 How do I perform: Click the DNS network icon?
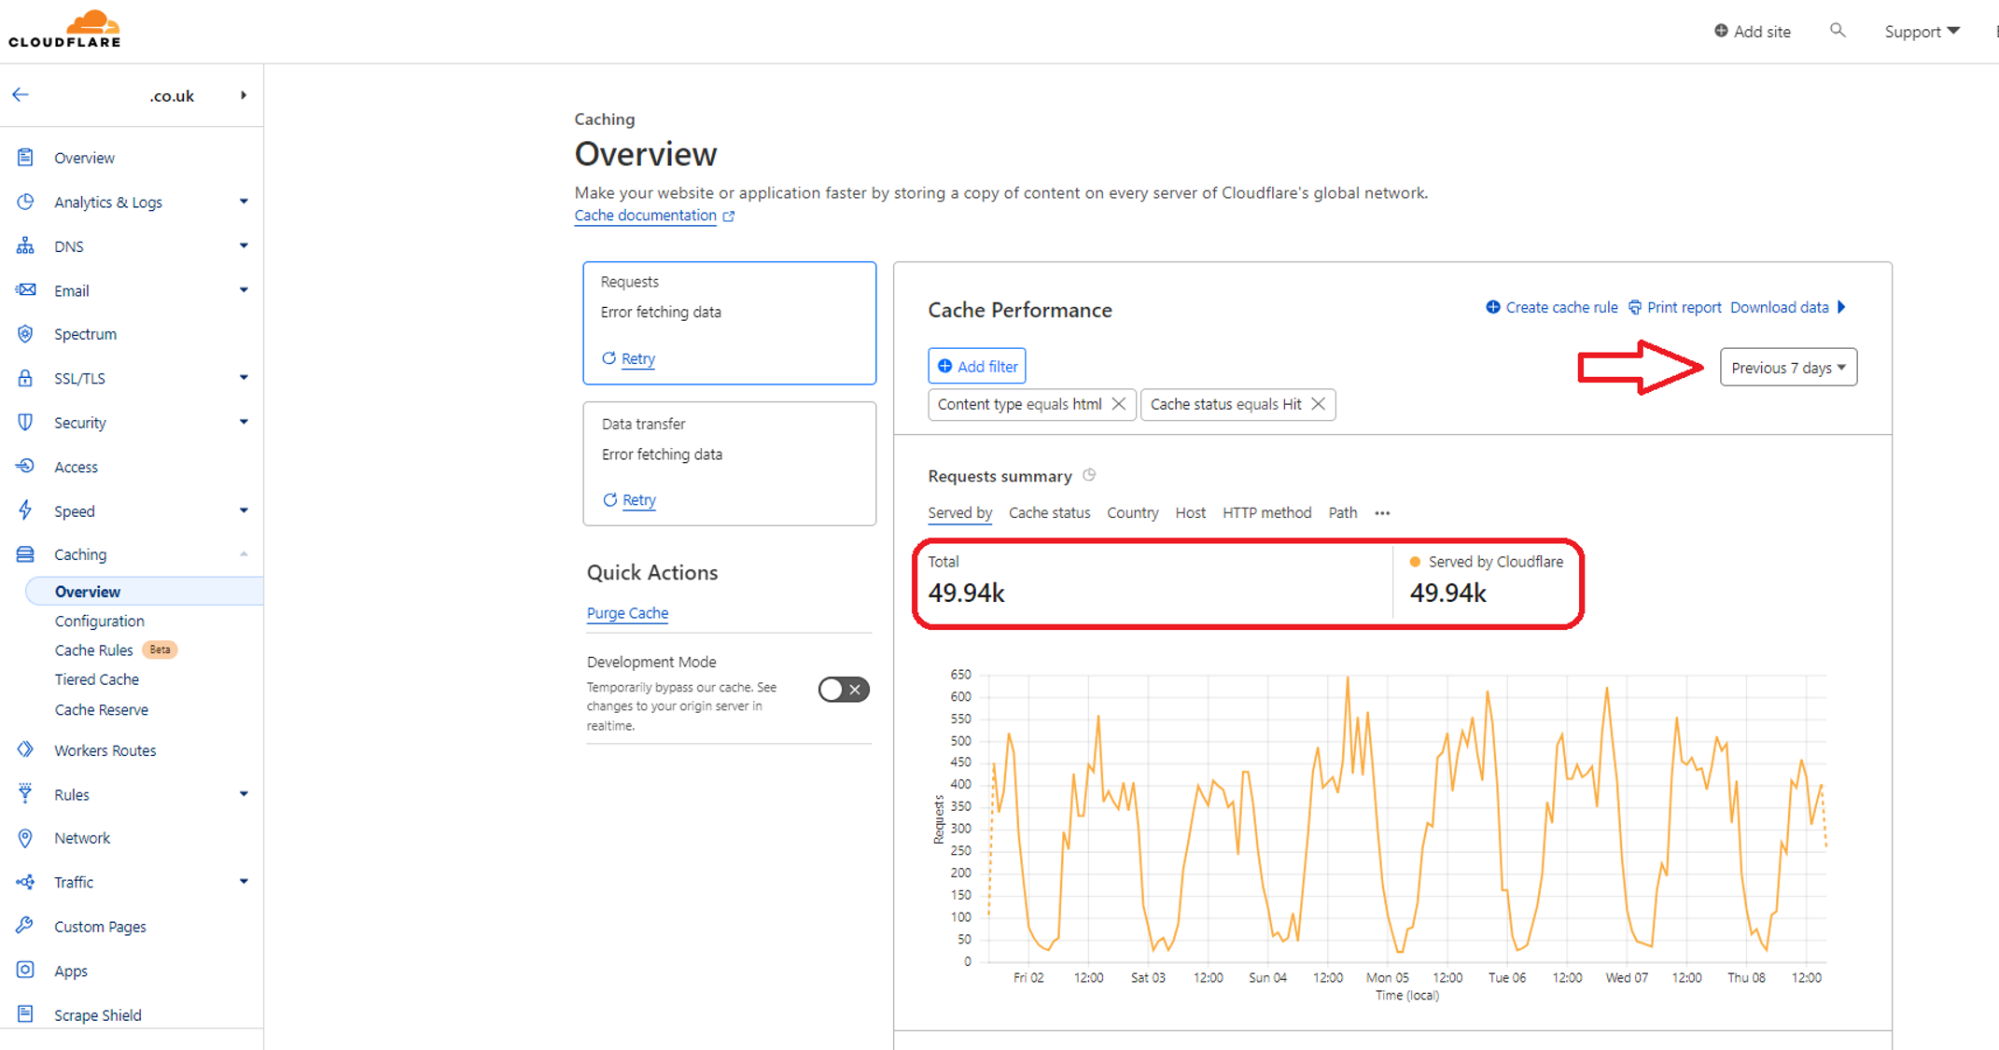(25, 246)
